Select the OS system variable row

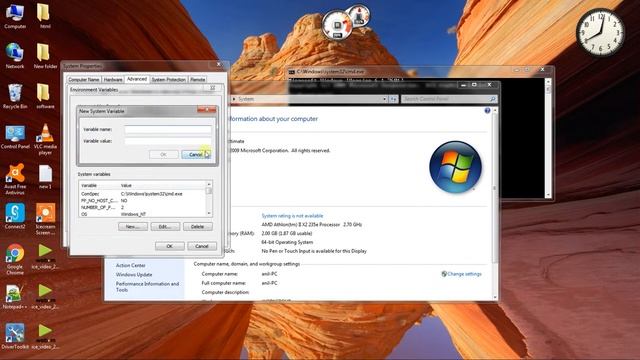click(142, 214)
